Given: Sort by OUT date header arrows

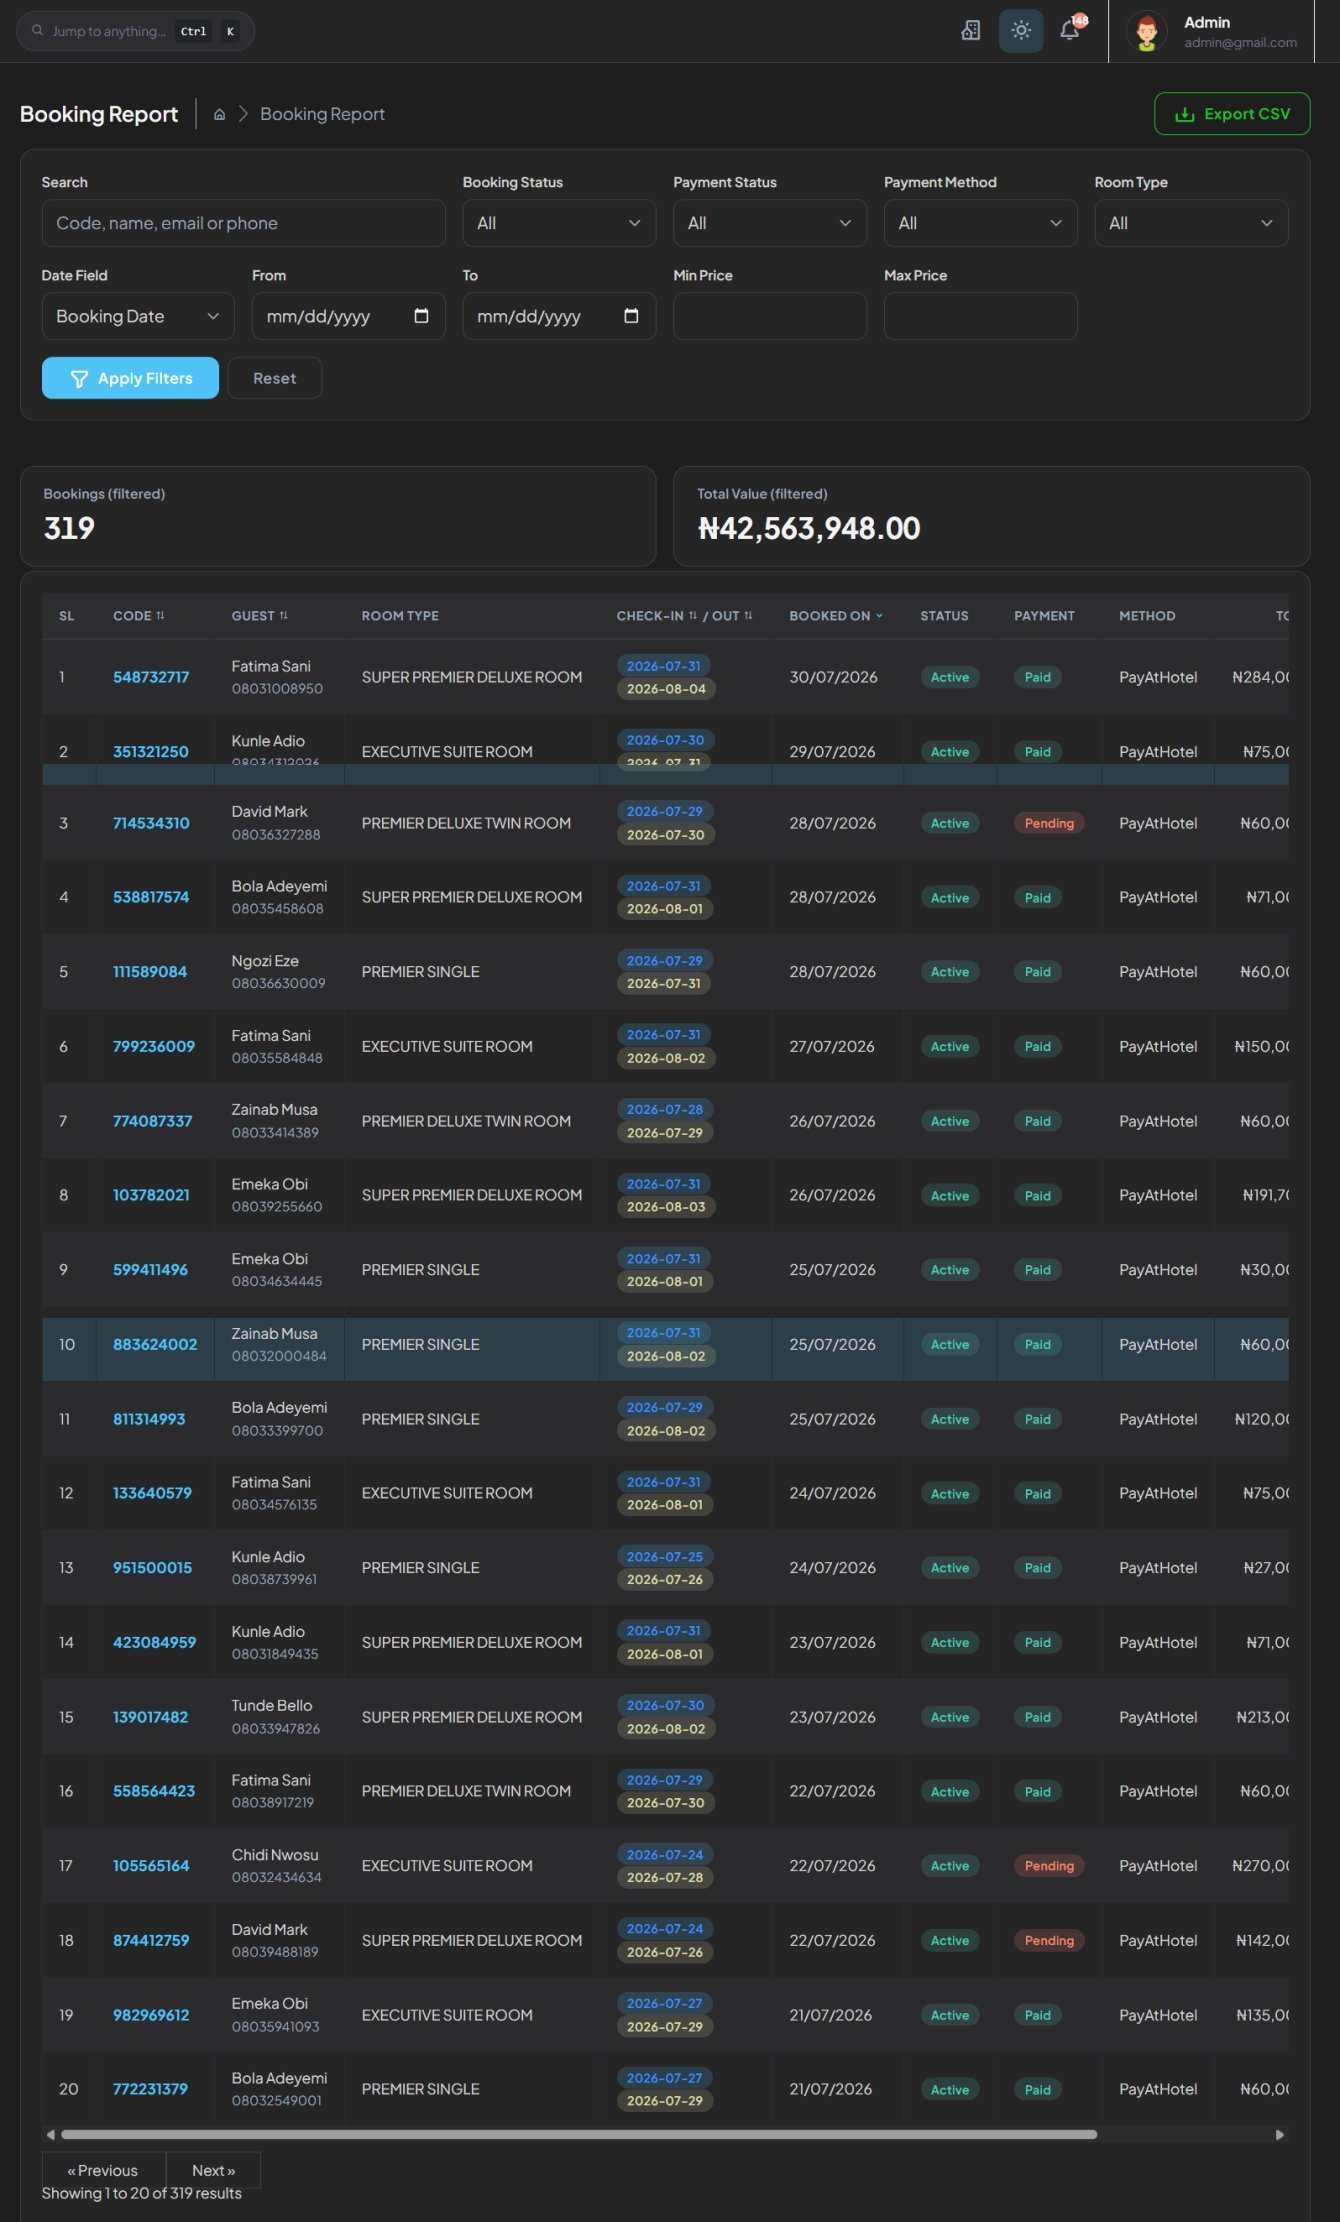Looking at the screenshot, I should click(748, 616).
